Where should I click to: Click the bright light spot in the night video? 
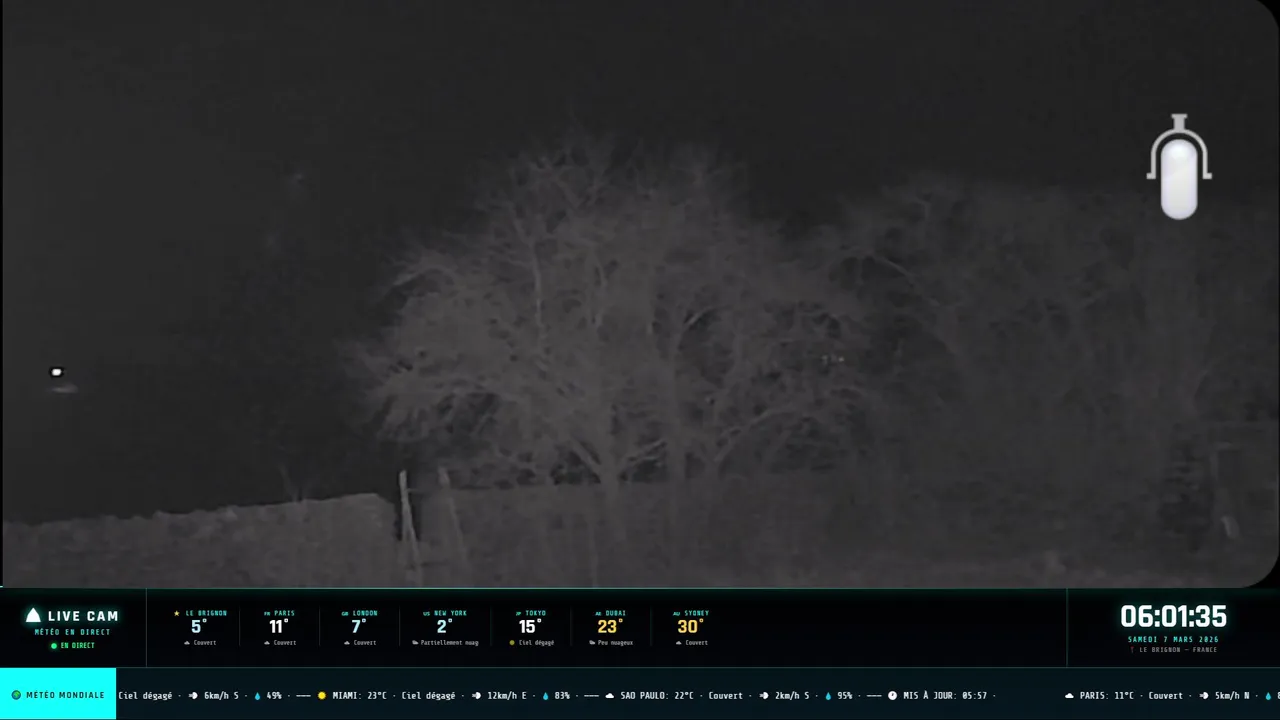pos(57,372)
